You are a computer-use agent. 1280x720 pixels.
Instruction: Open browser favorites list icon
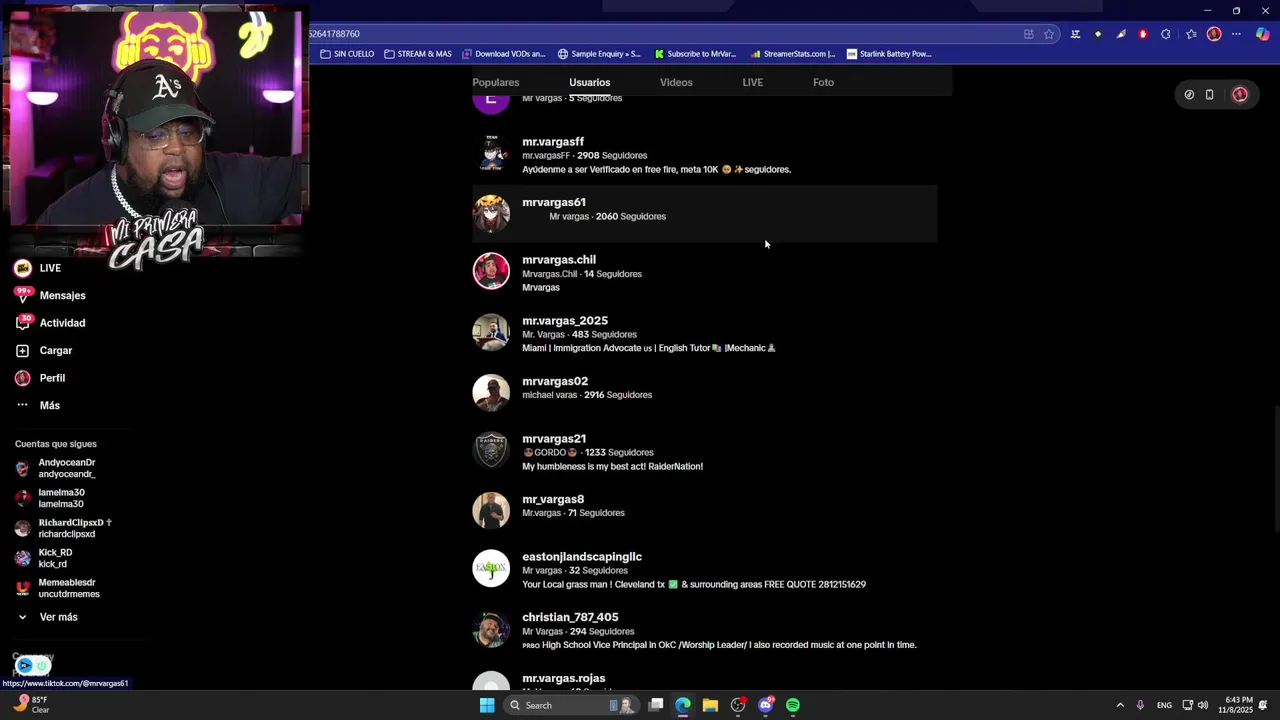point(1191,34)
